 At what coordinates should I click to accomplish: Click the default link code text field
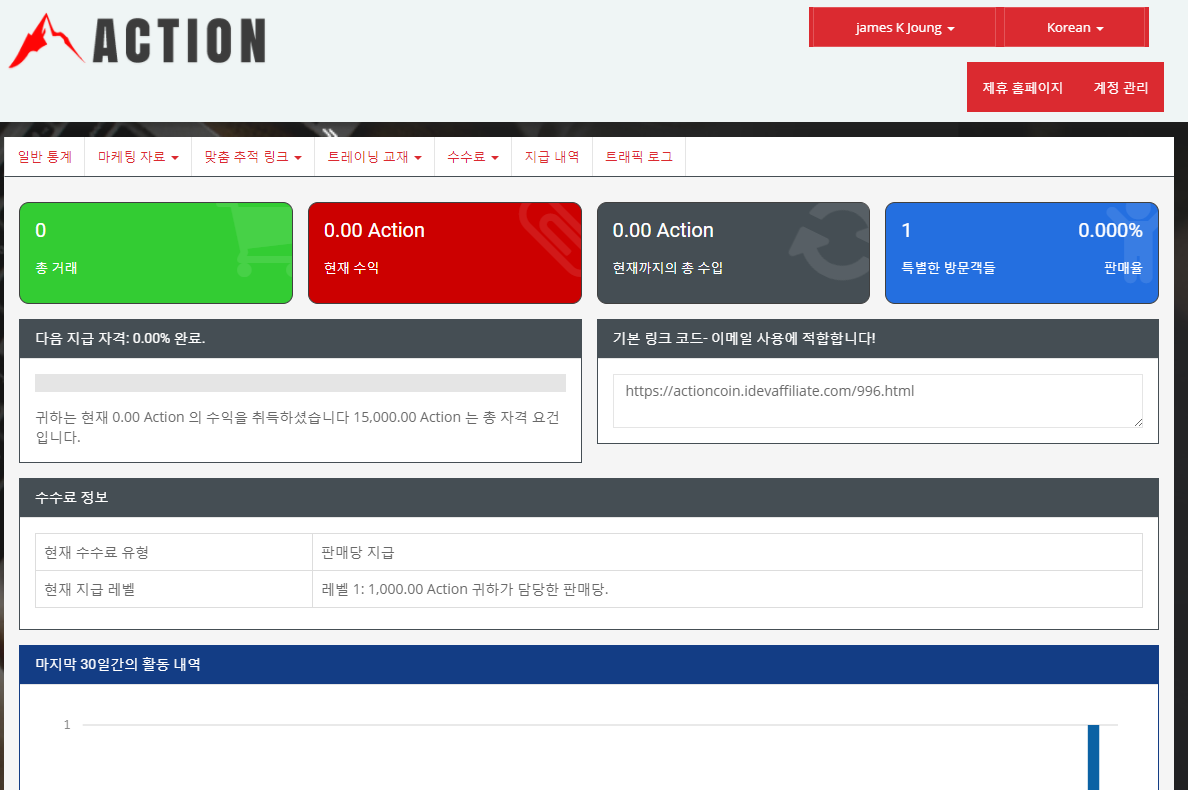point(877,401)
